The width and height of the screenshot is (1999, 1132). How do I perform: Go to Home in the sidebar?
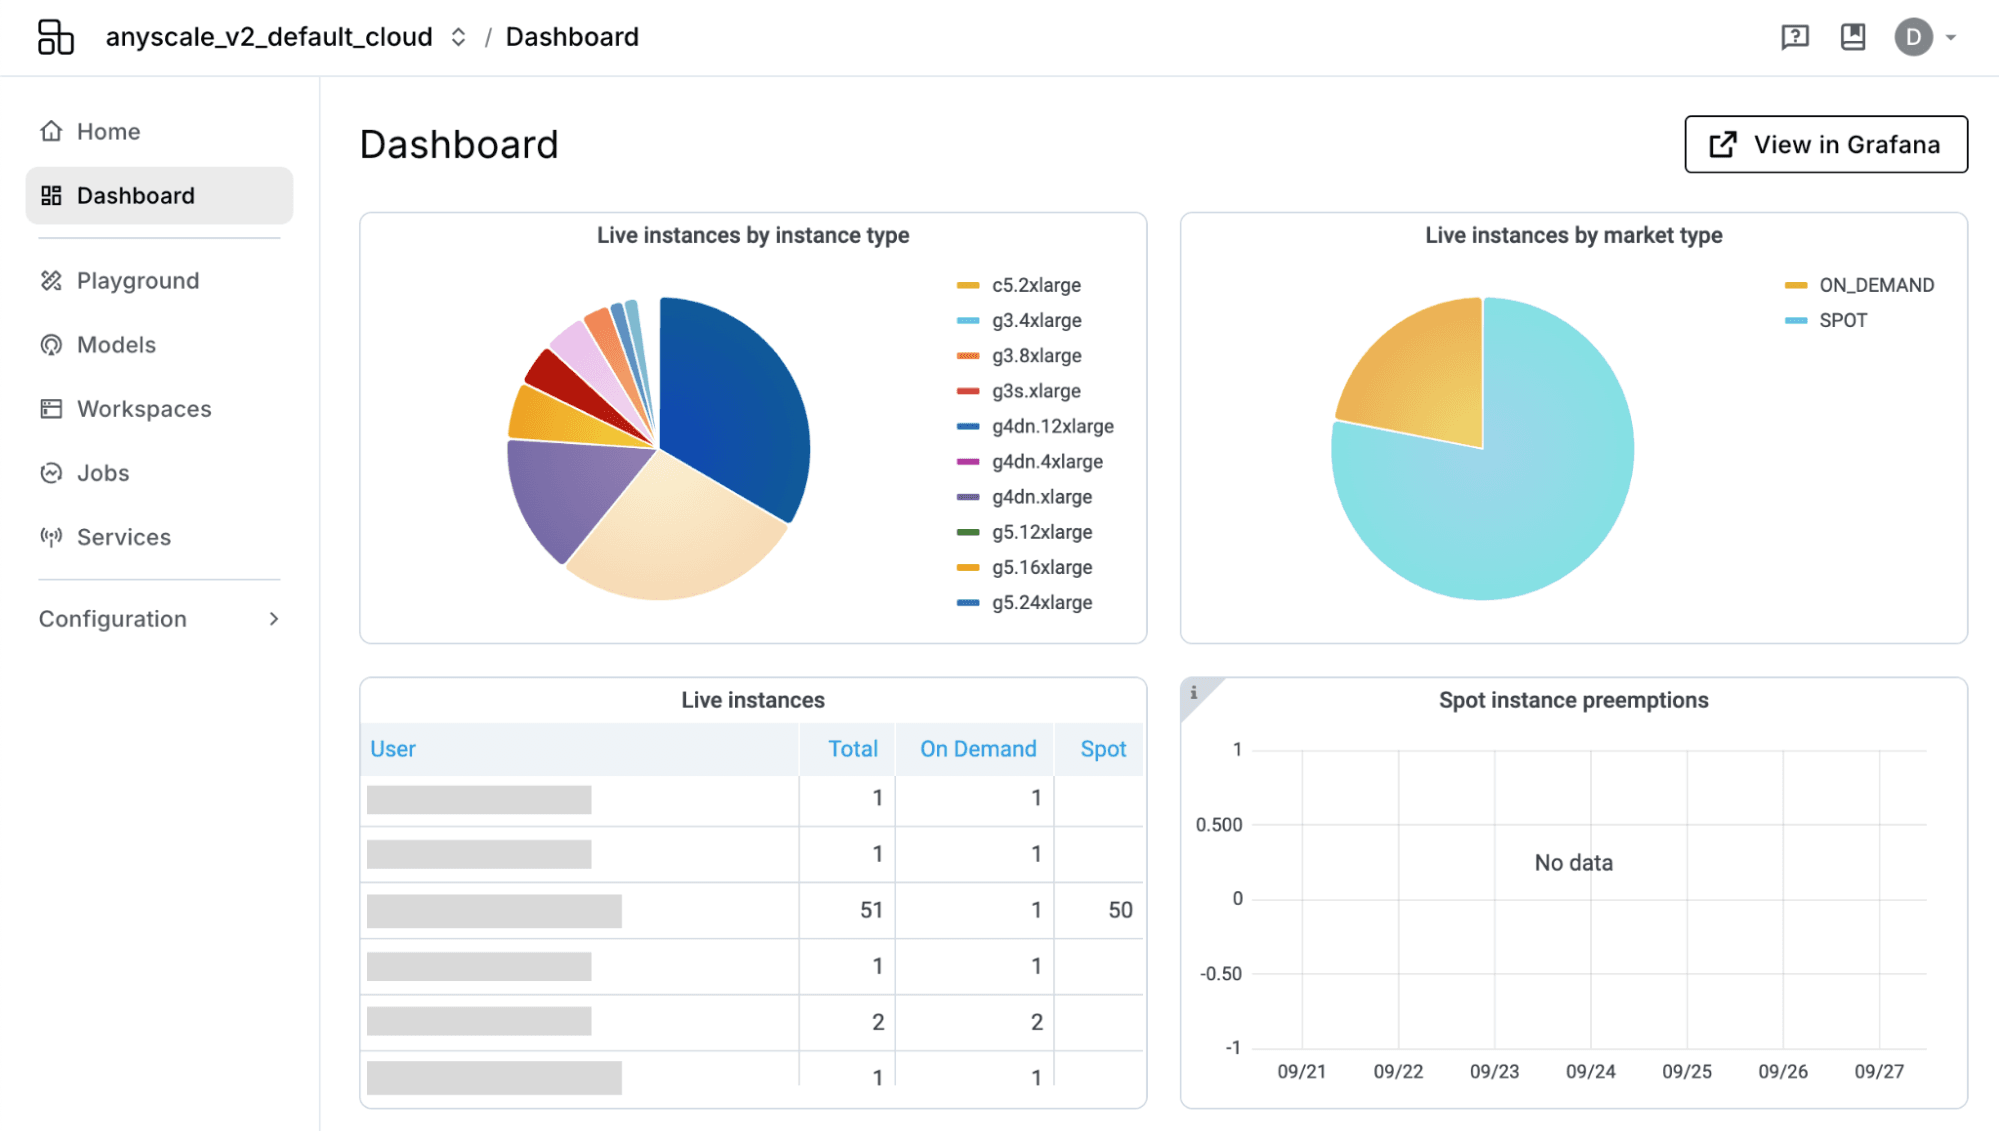(x=159, y=131)
